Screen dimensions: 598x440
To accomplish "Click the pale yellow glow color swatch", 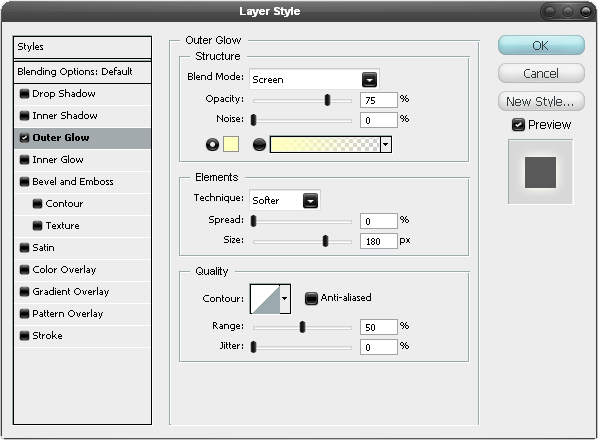I will point(231,144).
